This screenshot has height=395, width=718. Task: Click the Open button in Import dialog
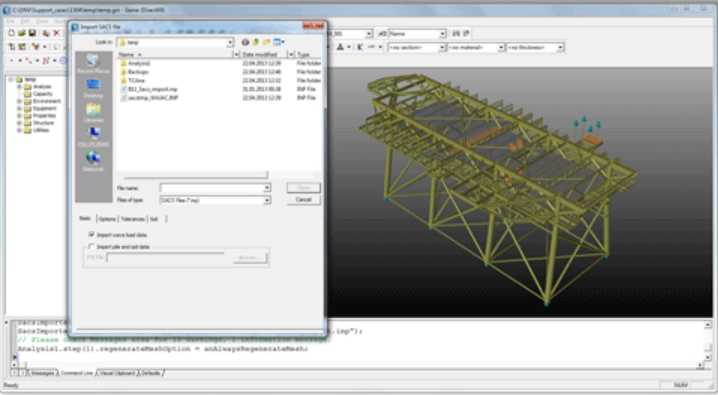point(304,188)
